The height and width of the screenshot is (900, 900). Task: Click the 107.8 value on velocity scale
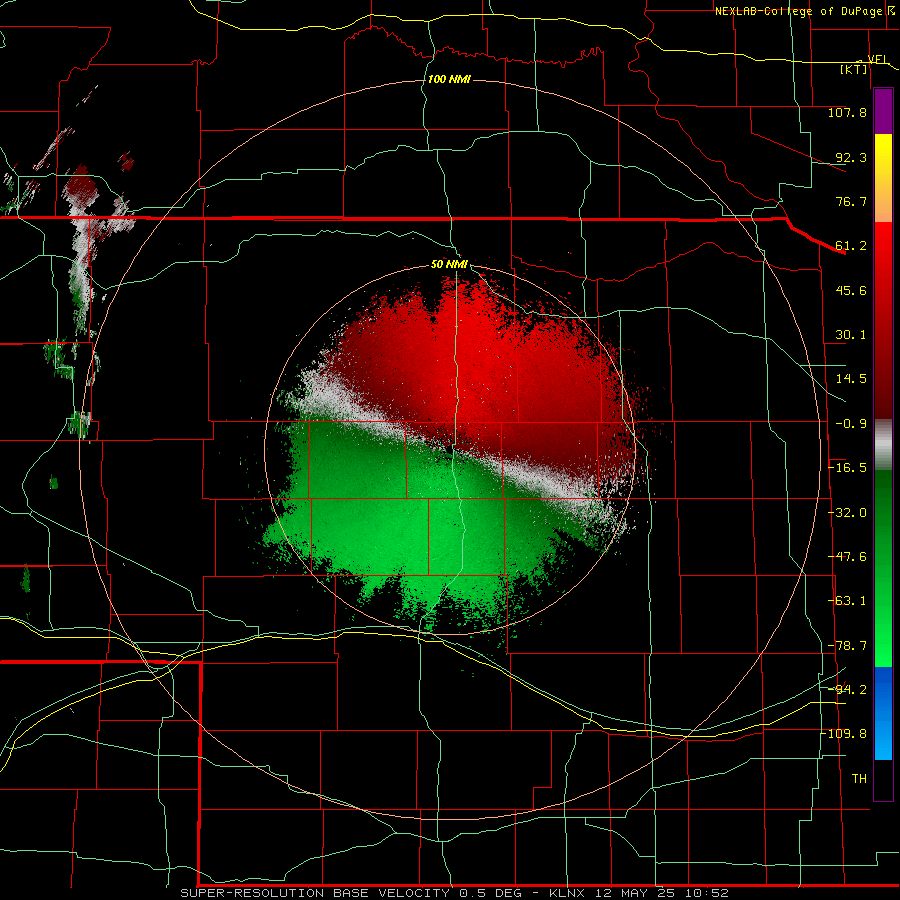click(847, 112)
